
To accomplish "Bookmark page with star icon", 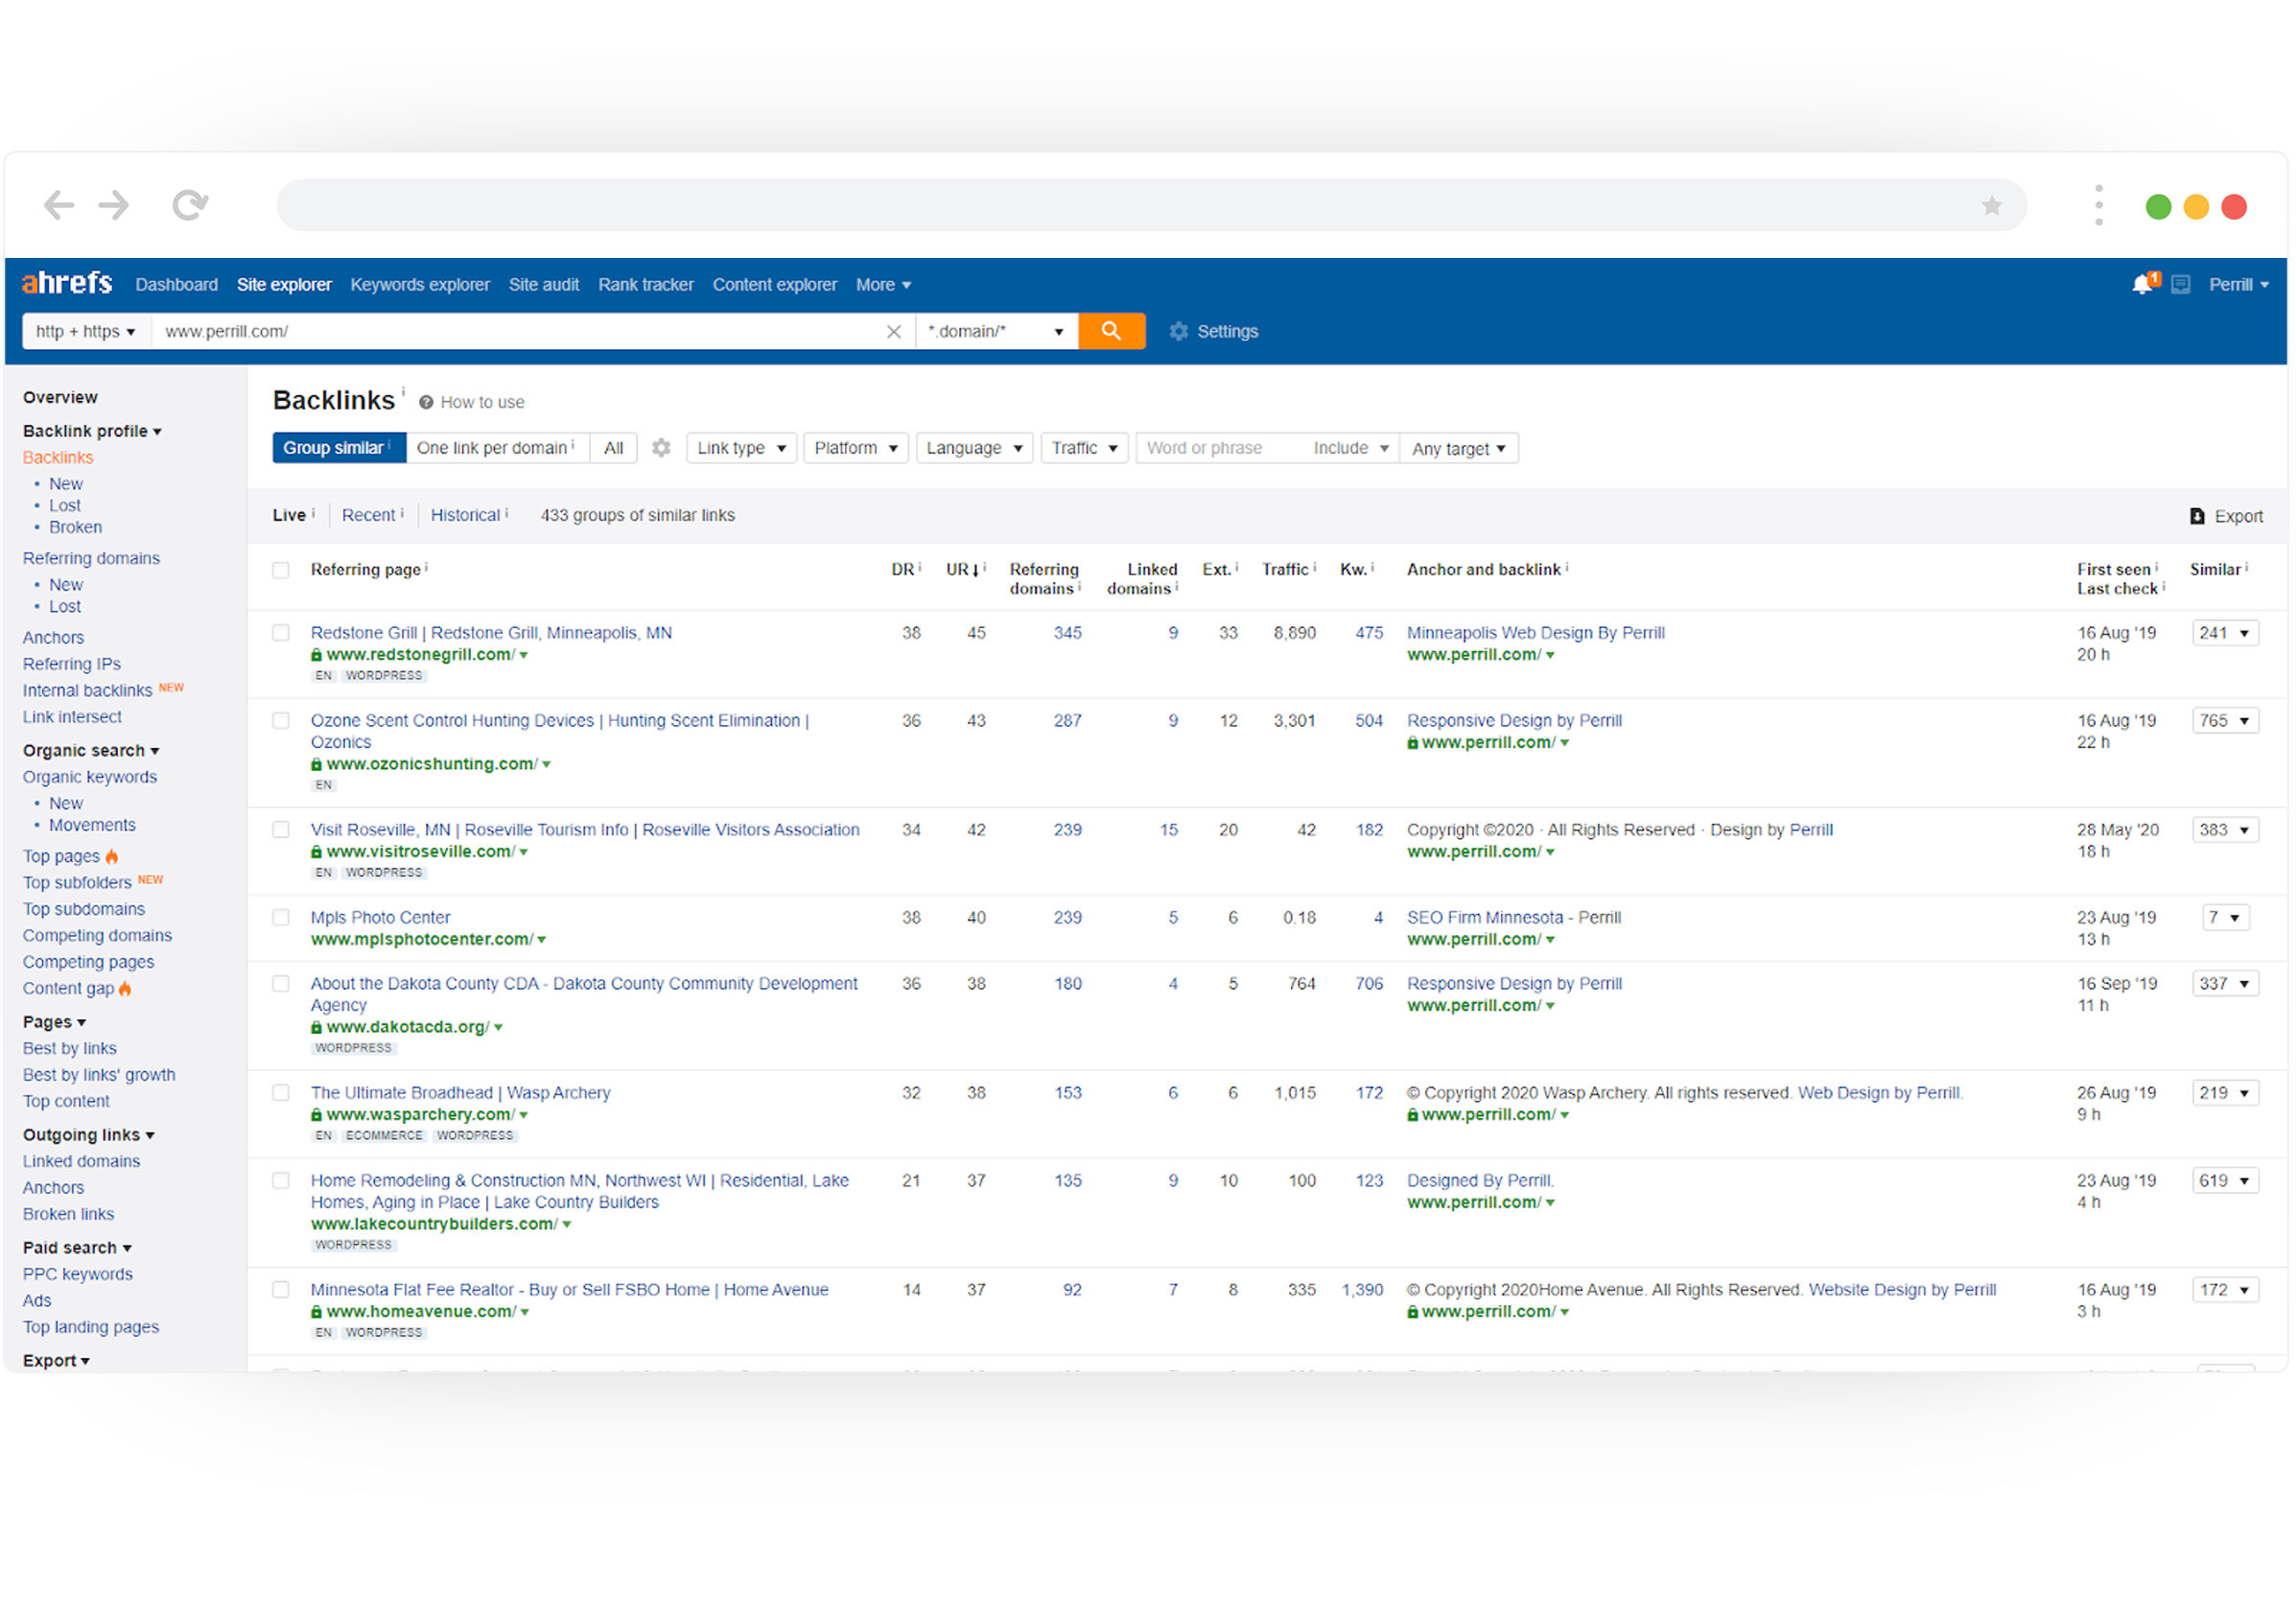I will tap(1991, 205).
